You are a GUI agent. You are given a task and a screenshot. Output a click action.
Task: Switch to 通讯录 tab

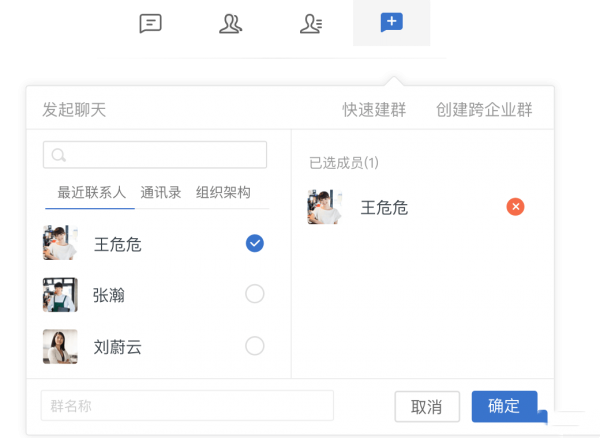pos(161,192)
